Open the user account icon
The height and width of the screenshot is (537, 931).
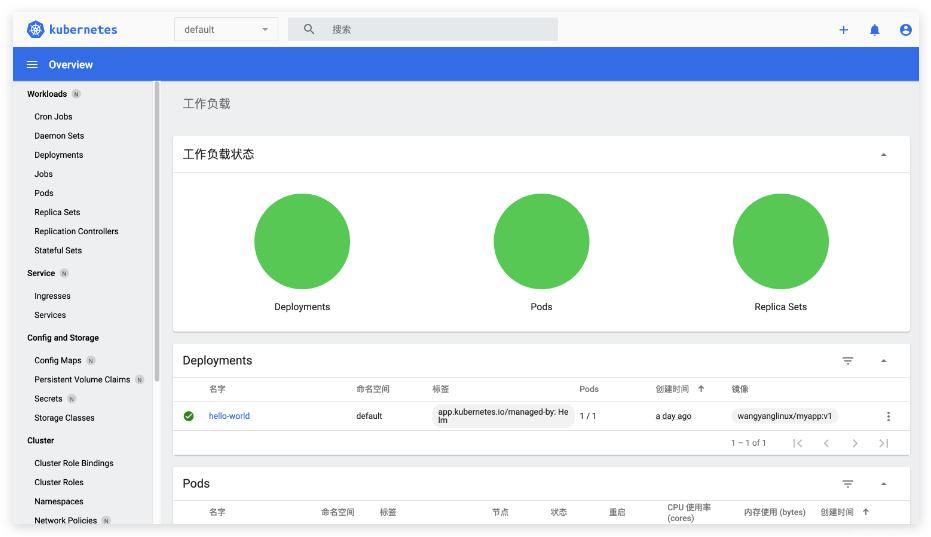[x=905, y=30]
